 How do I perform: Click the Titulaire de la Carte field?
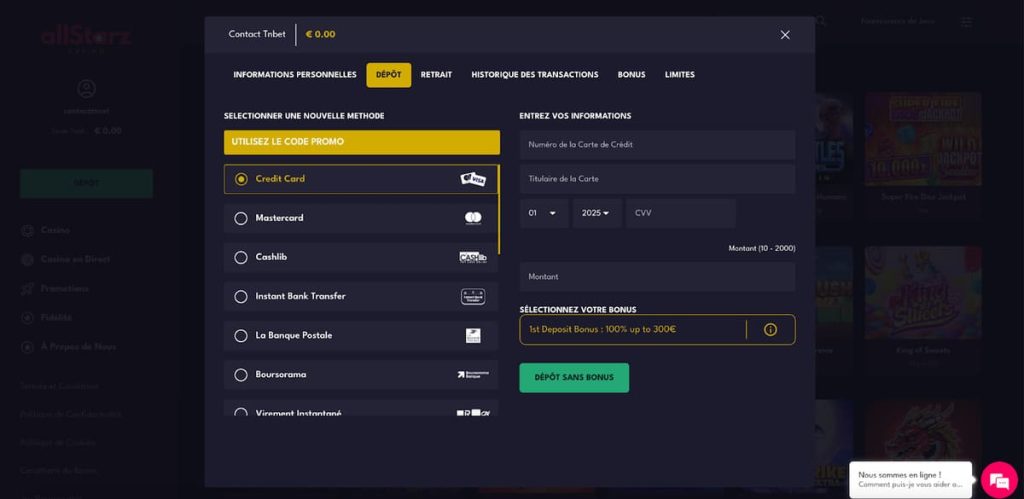[658, 179]
